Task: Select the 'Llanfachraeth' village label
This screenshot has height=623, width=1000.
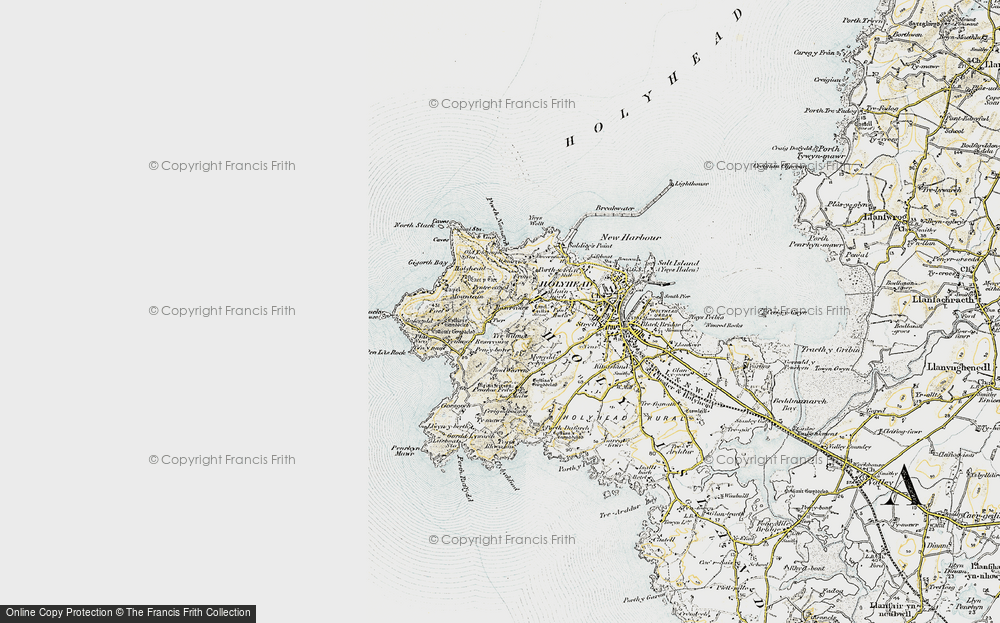Action: (943, 299)
